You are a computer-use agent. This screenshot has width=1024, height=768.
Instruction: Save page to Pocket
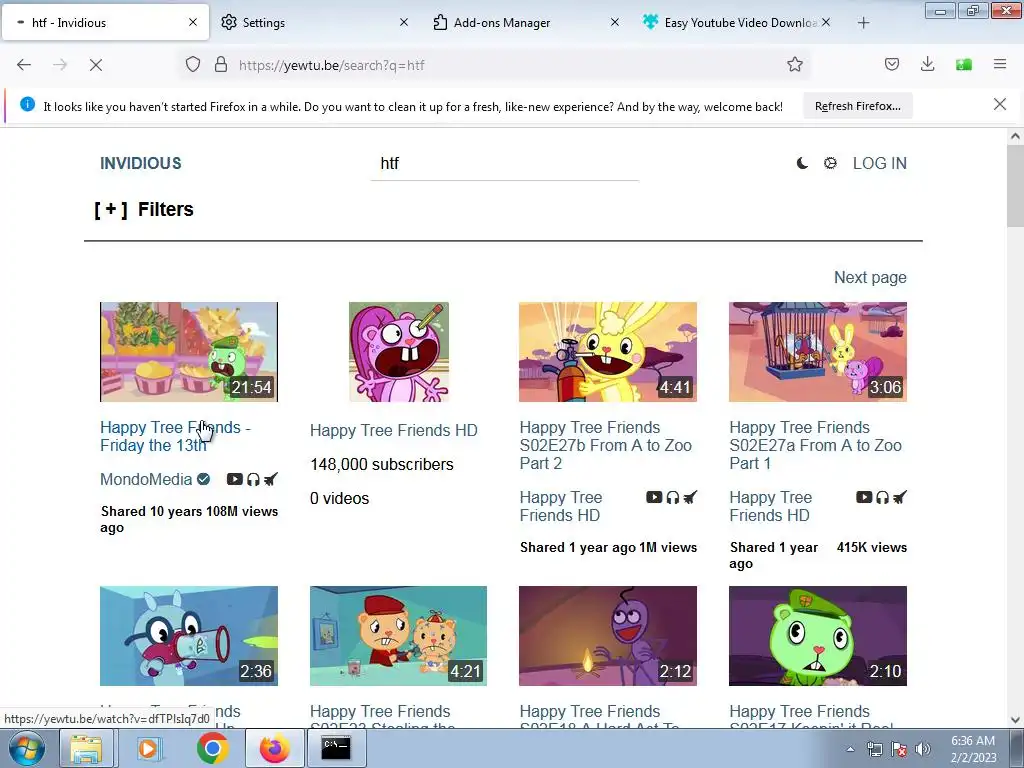pos(891,65)
